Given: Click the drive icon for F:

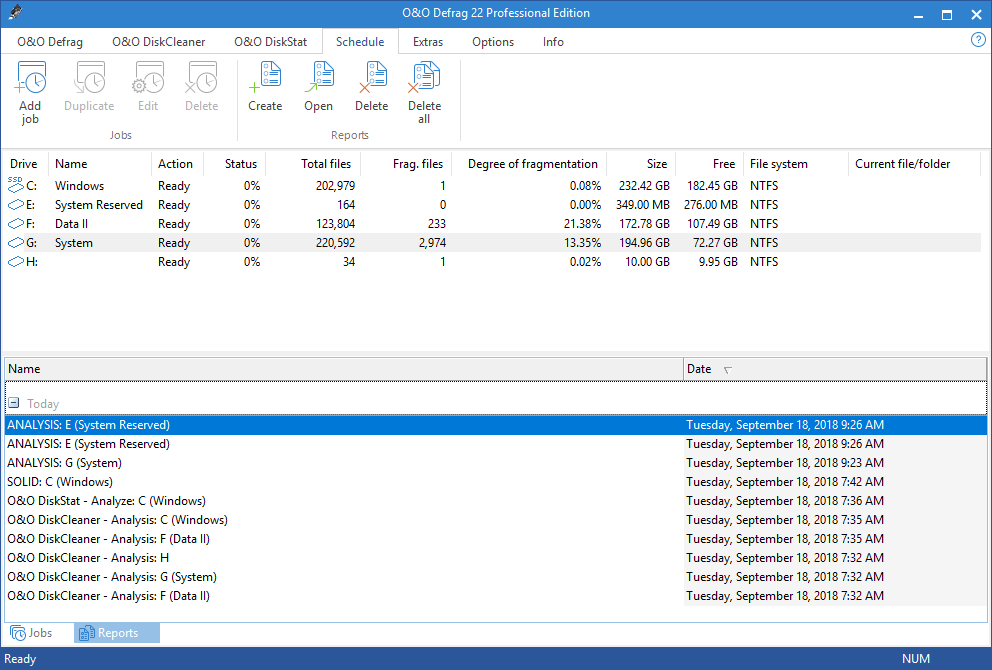Looking at the screenshot, I should (x=16, y=223).
